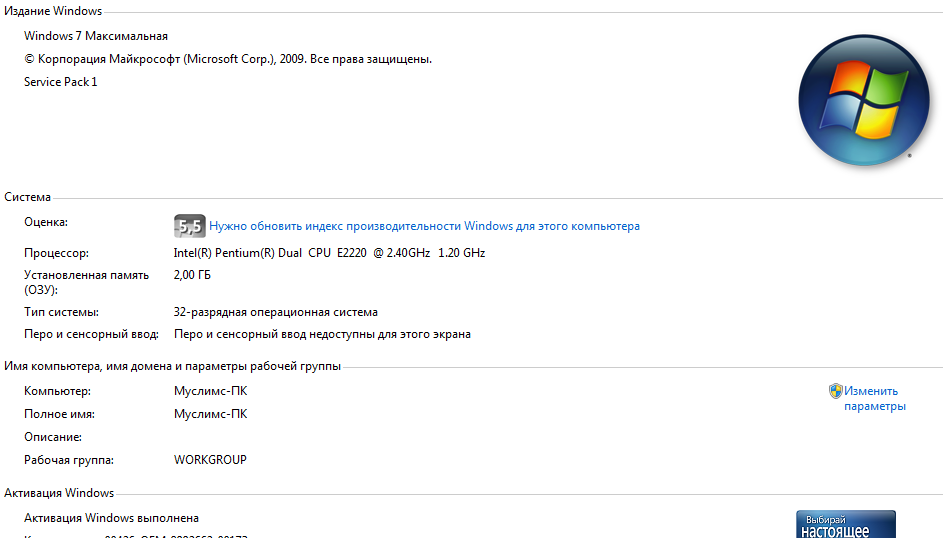Click the Windows 7 logo orb

pos(863,100)
